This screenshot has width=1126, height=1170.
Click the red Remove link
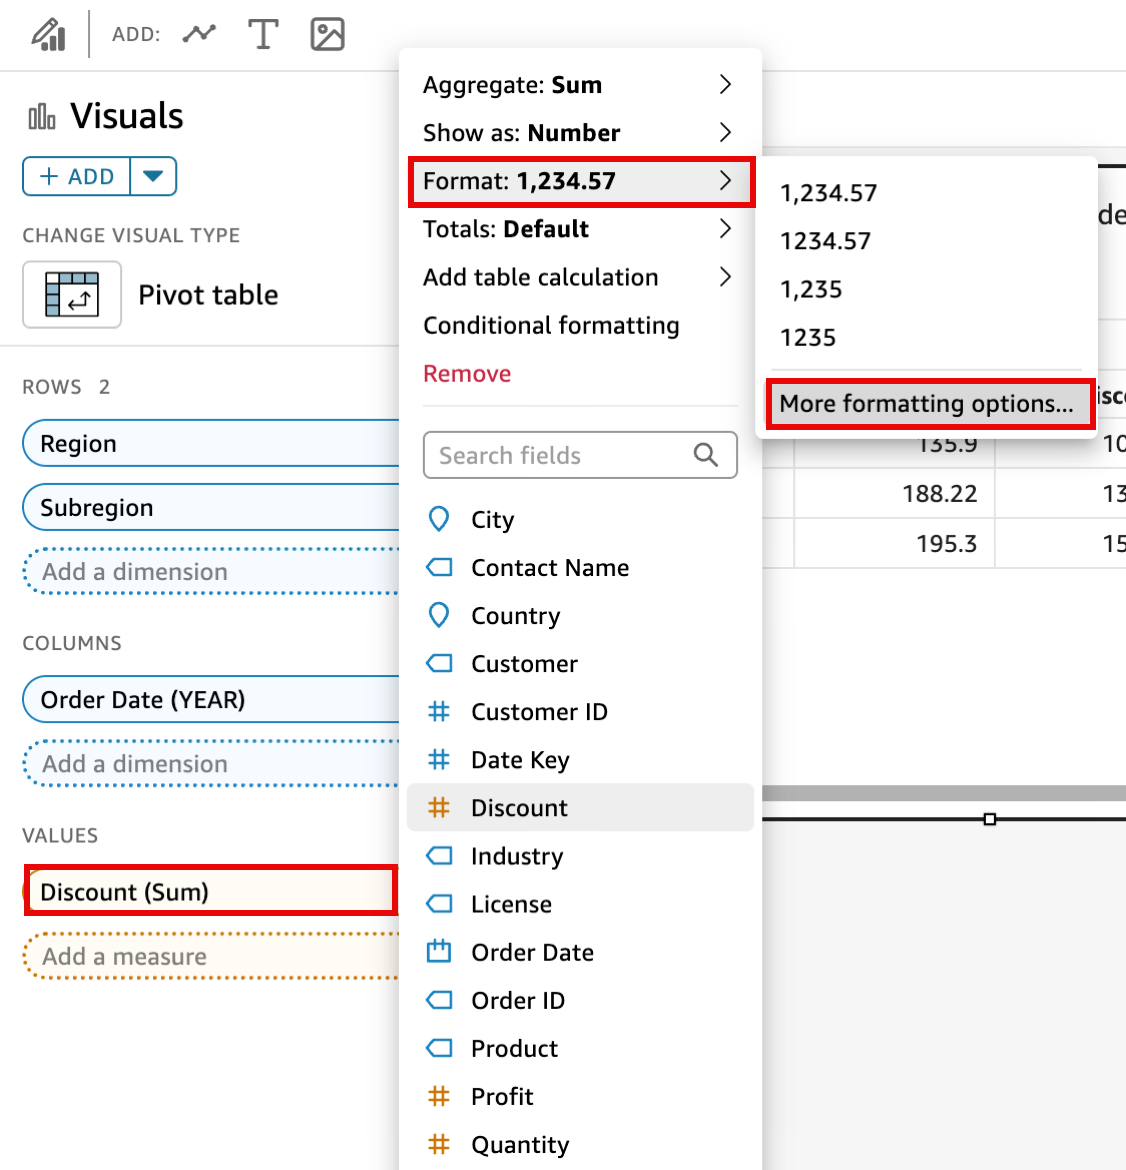[467, 373]
